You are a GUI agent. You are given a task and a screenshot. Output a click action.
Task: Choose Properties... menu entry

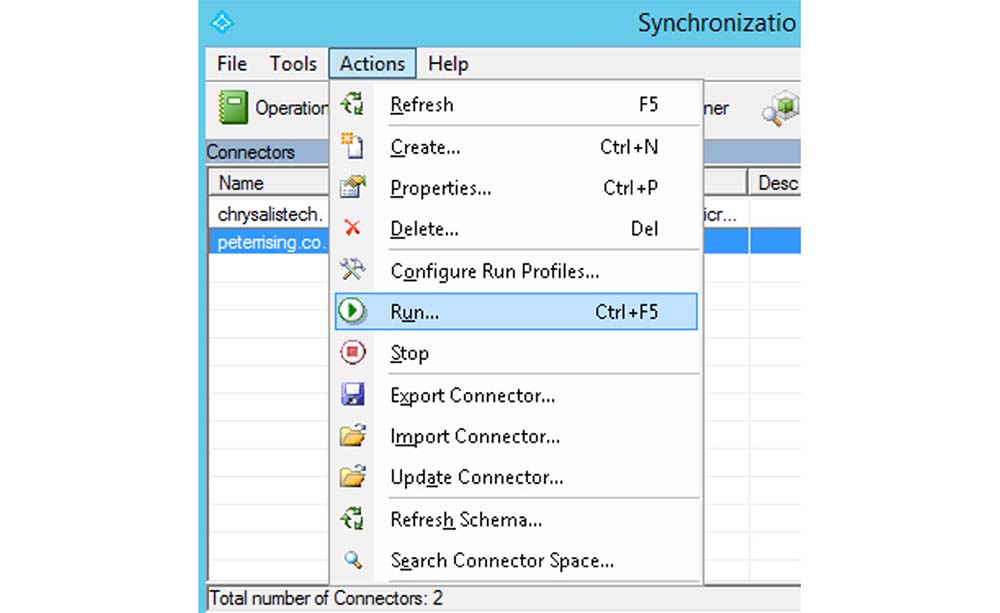click(516, 188)
